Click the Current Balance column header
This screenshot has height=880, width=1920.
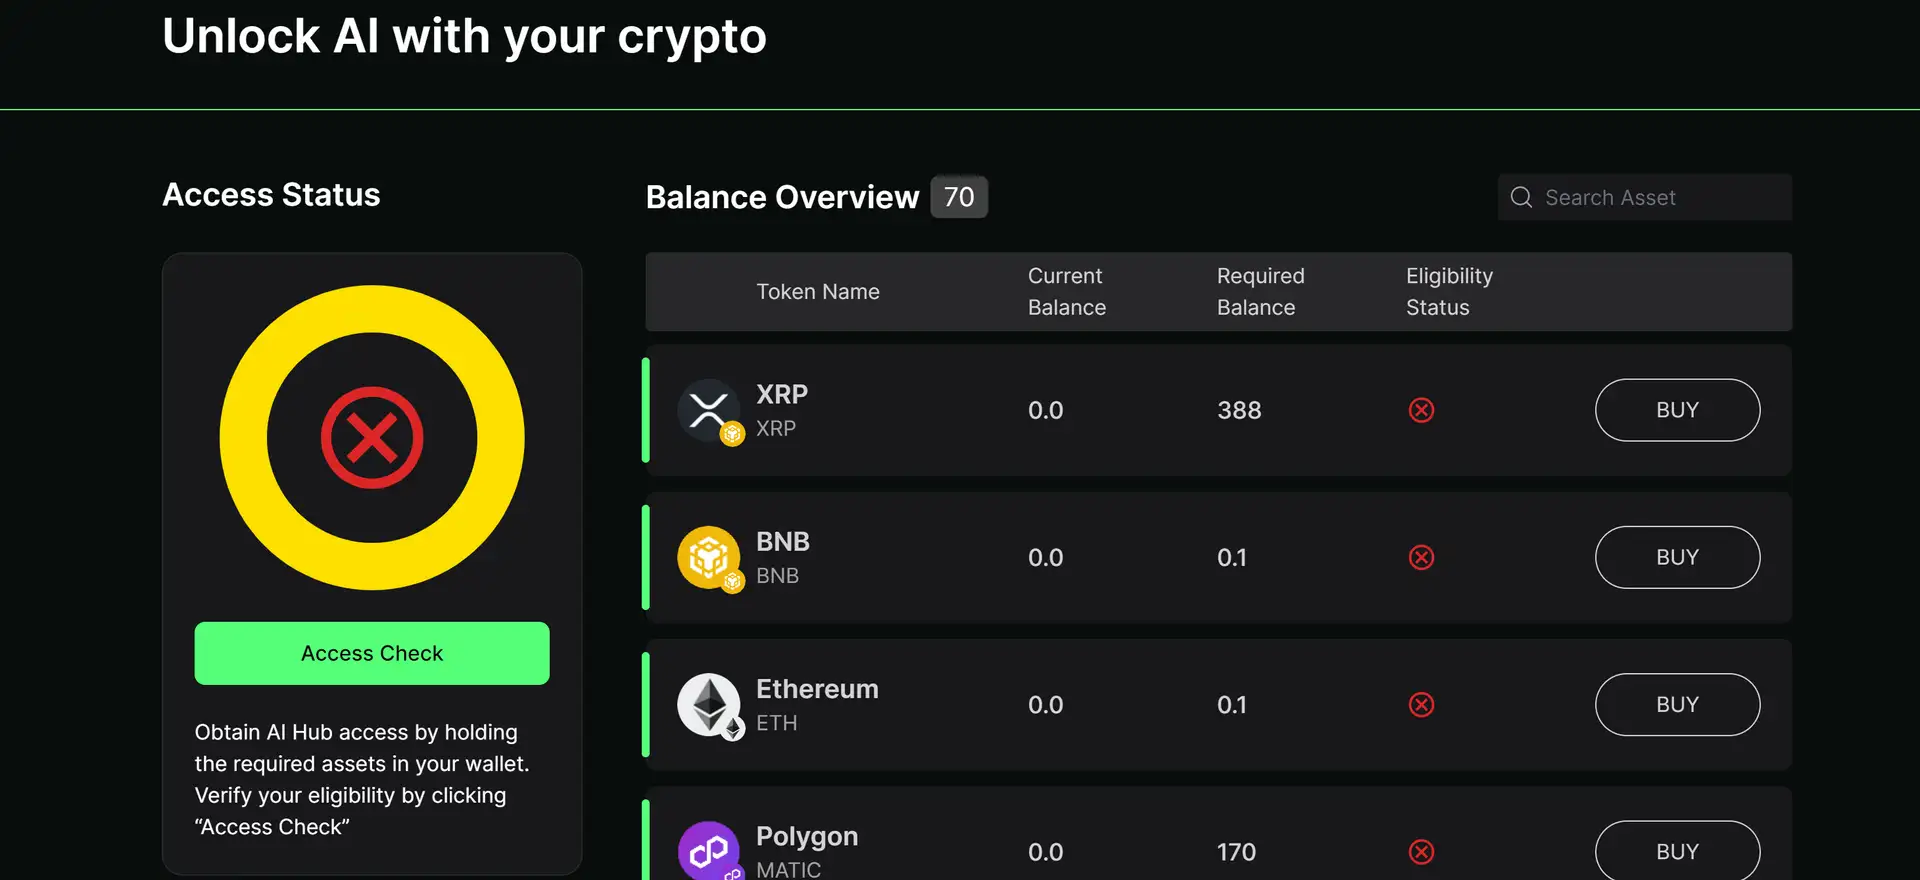(x=1066, y=292)
